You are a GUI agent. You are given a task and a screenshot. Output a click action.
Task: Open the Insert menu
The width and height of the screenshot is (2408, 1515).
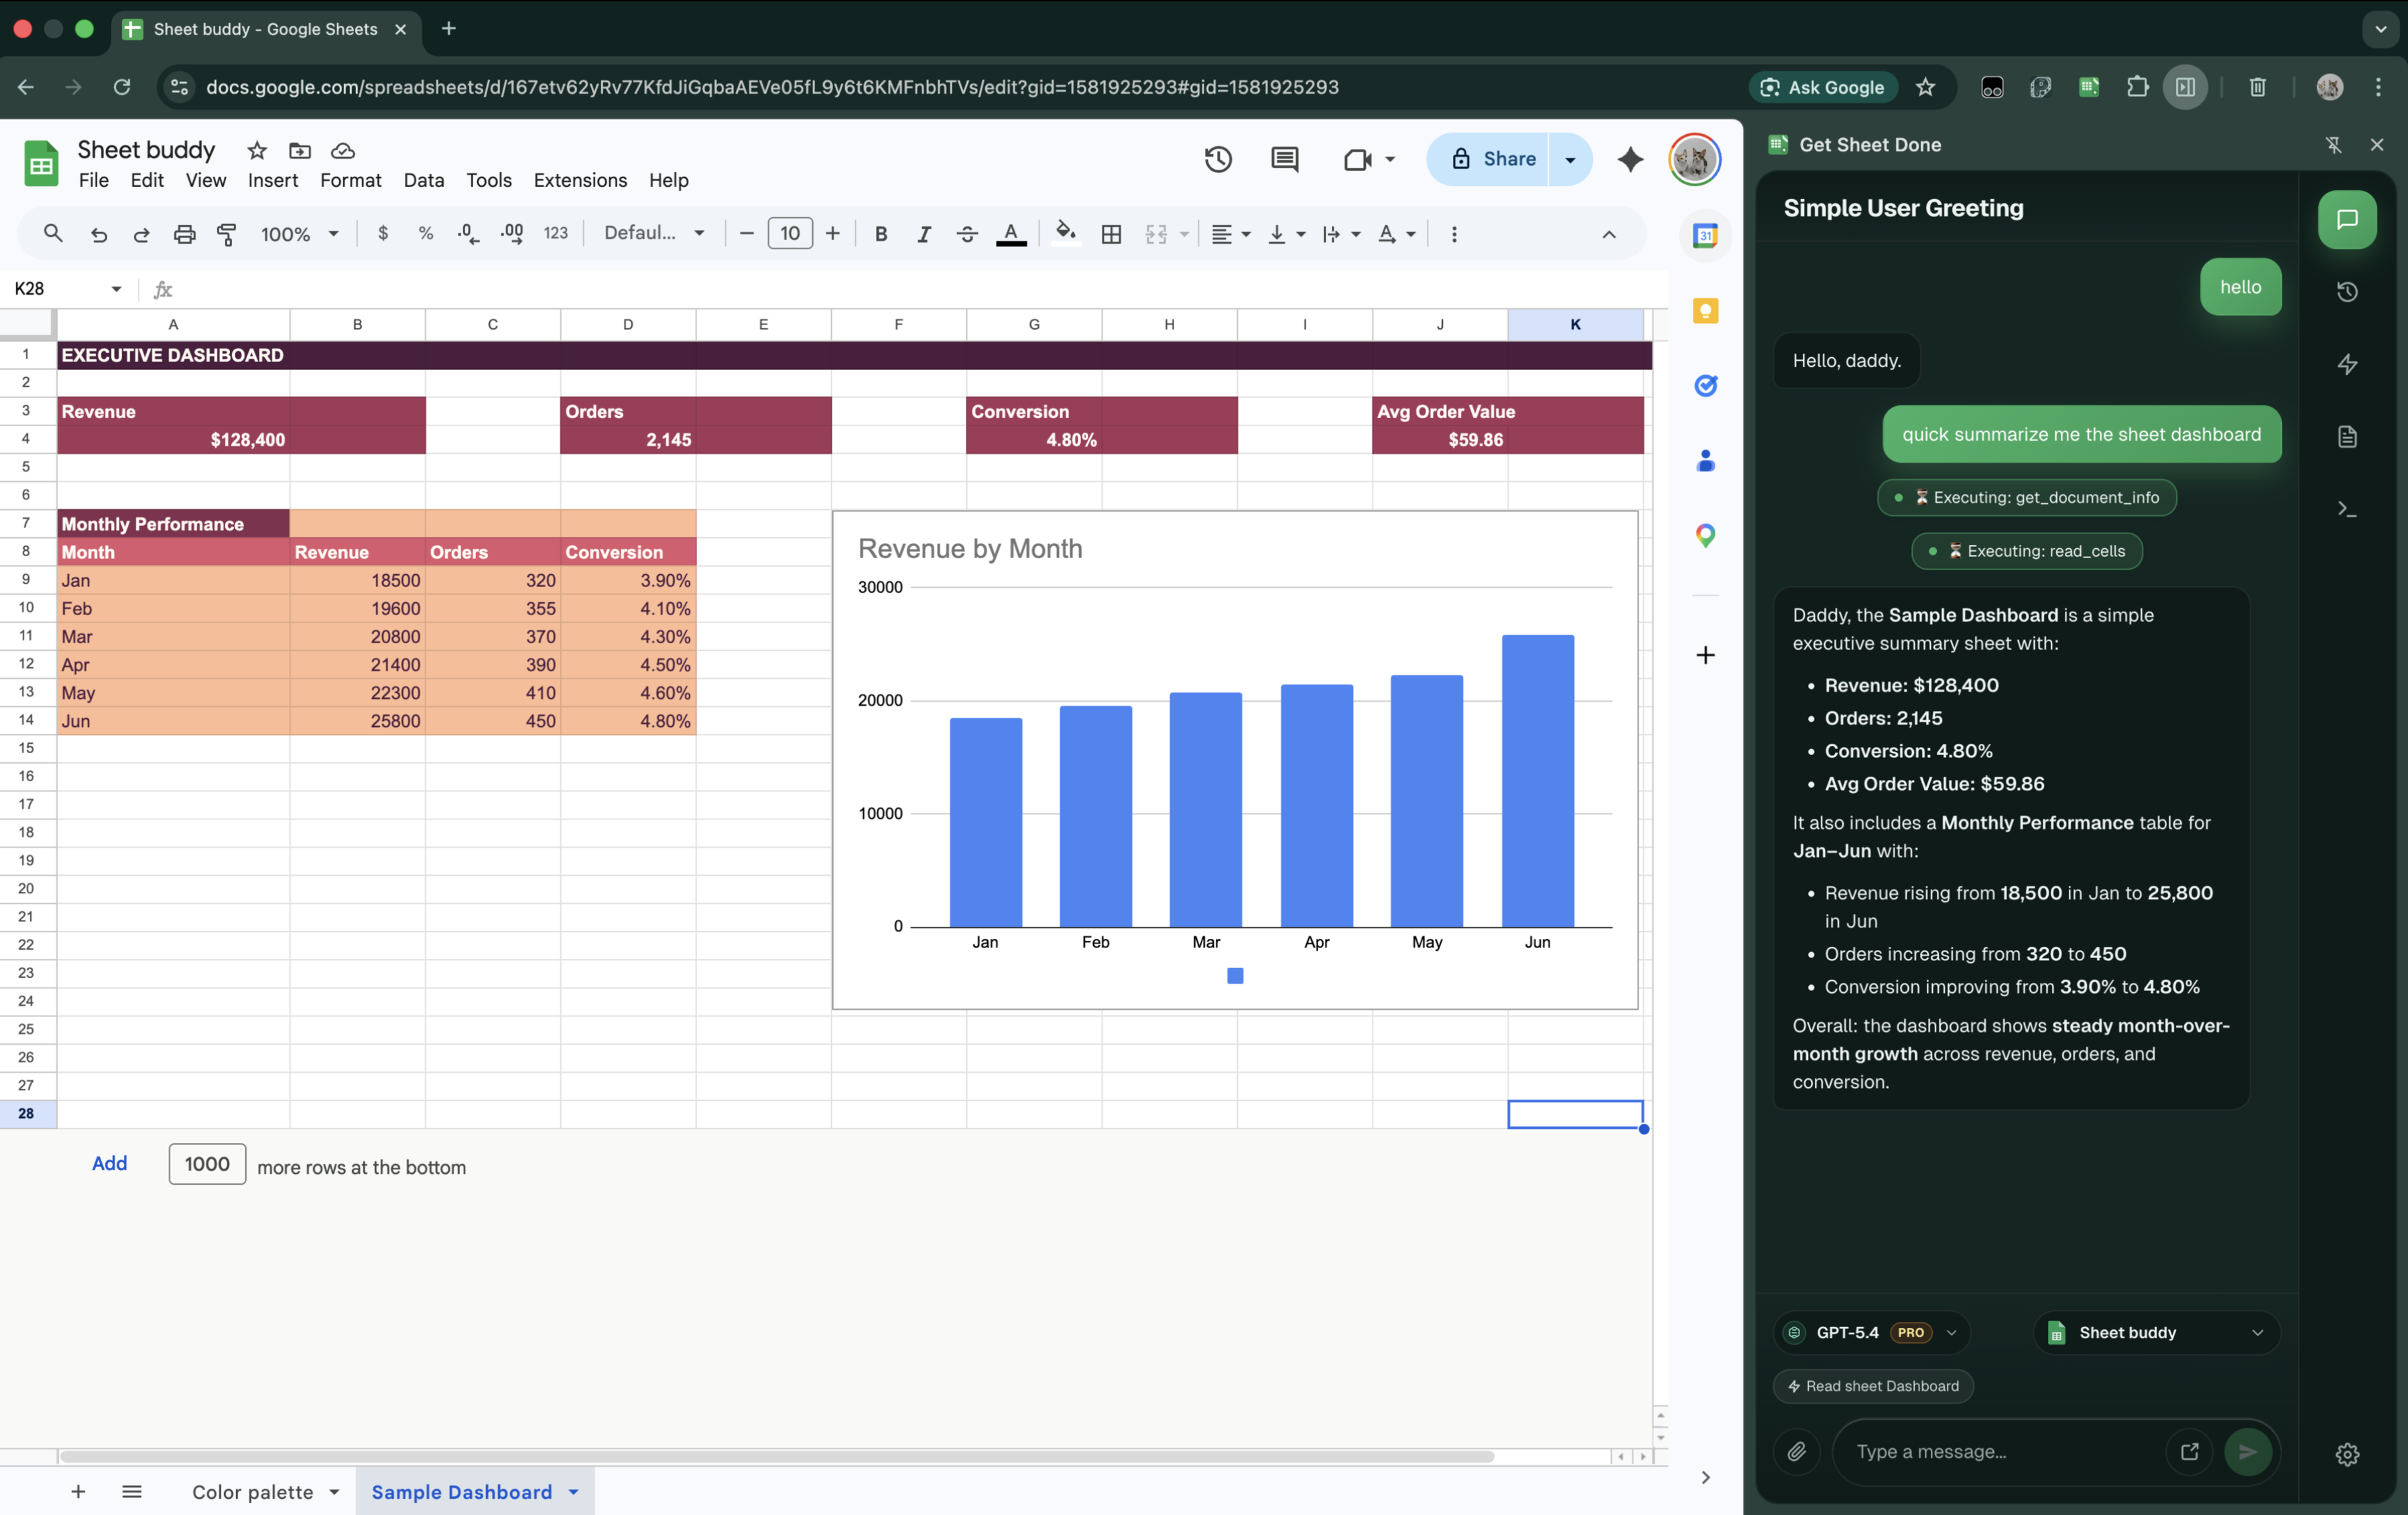[273, 180]
